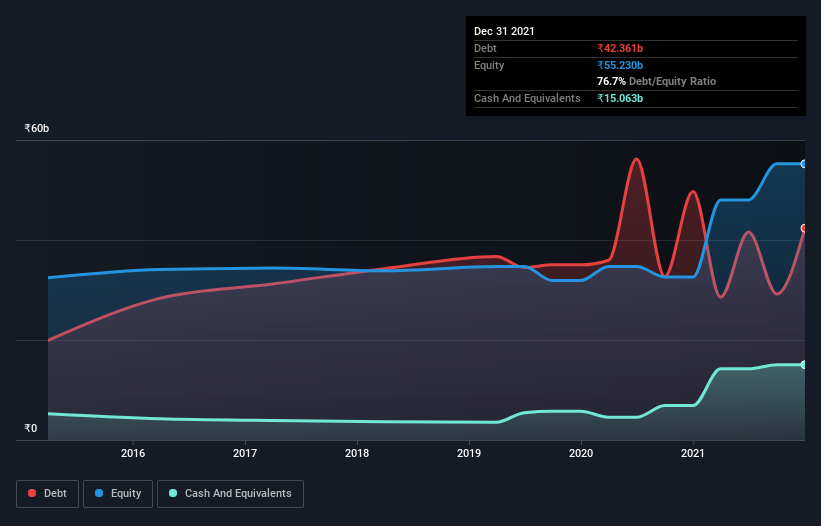Click the ₹42.361b debt value
821x526 pixels.
point(620,48)
